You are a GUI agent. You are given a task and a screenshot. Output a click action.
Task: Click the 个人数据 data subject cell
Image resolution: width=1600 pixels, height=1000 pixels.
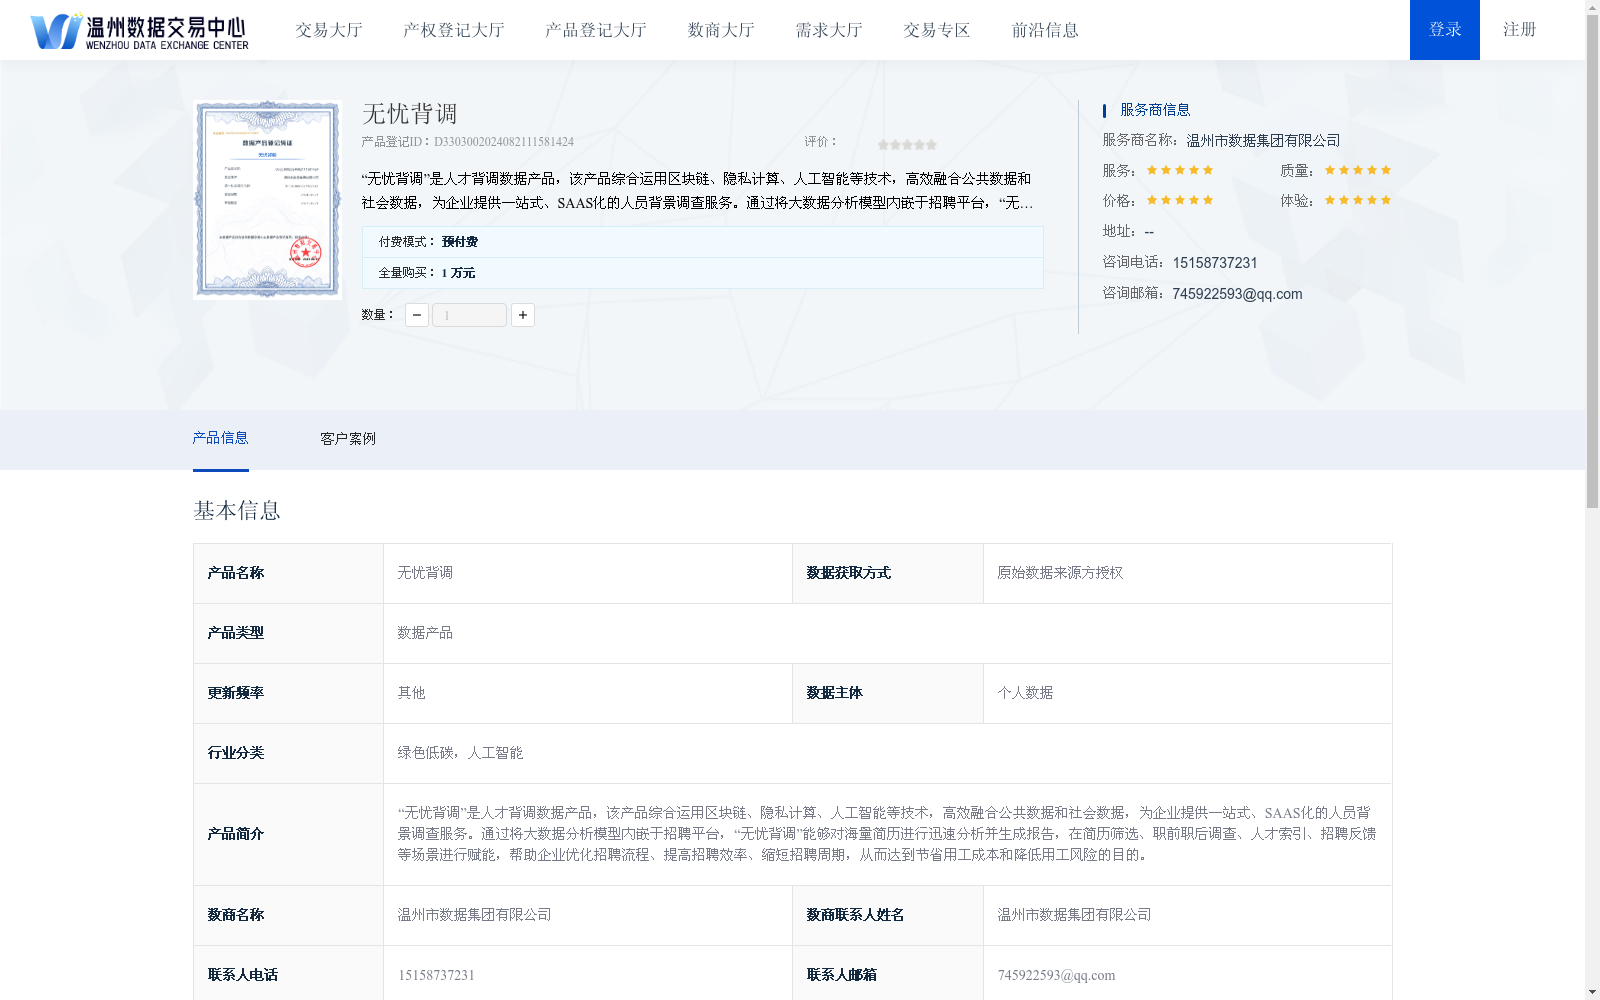pos(1187,693)
